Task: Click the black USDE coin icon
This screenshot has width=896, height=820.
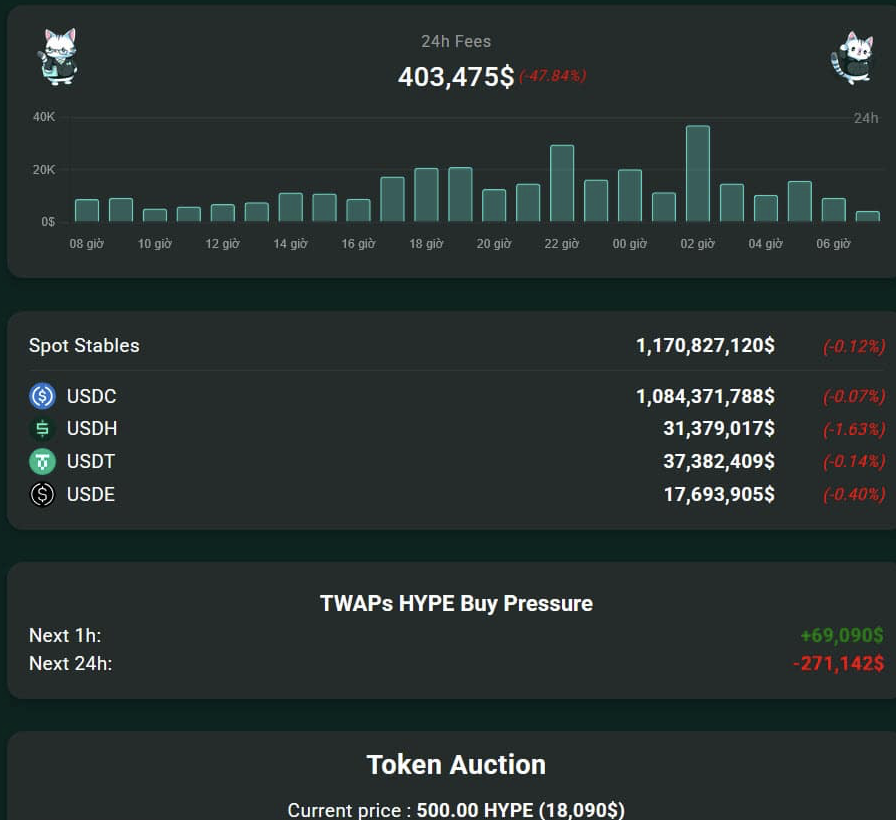Action: point(42,494)
